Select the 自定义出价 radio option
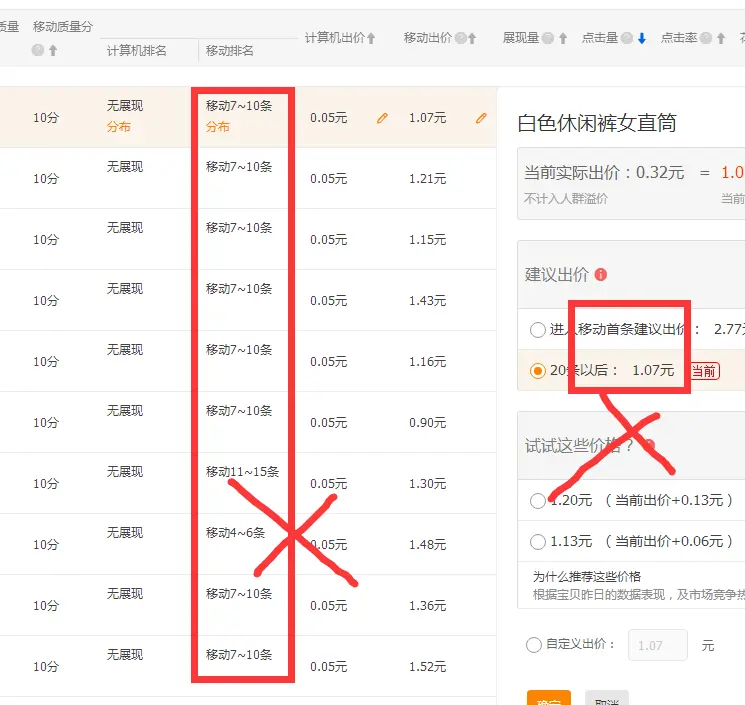745x705 pixels. tap(534, 646)
